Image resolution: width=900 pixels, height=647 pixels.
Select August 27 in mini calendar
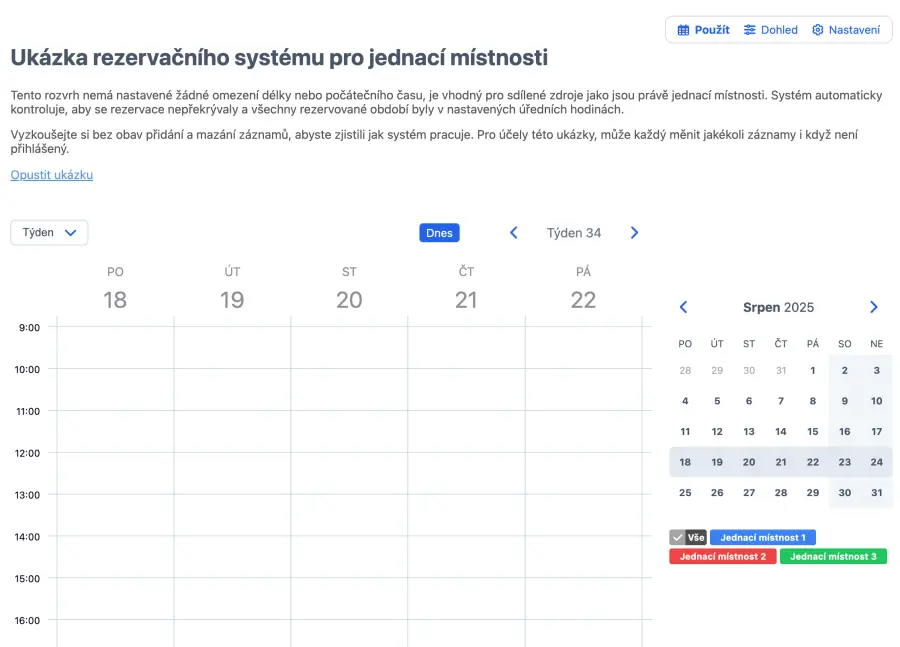(749, 493)
